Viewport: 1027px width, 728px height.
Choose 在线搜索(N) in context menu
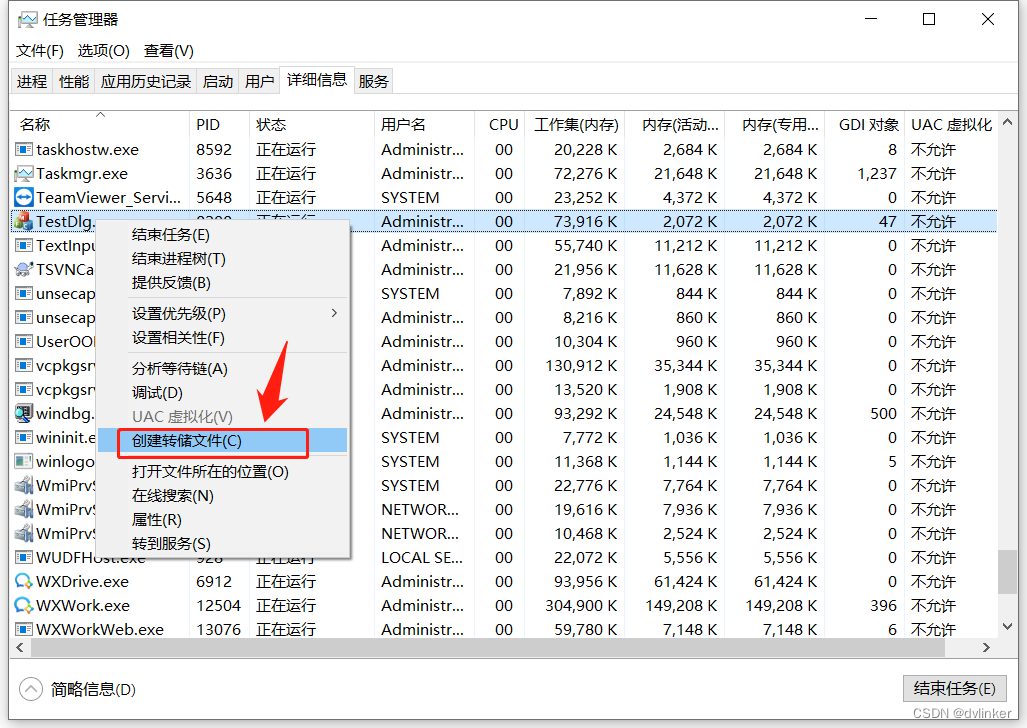click(x=222, y=496)
